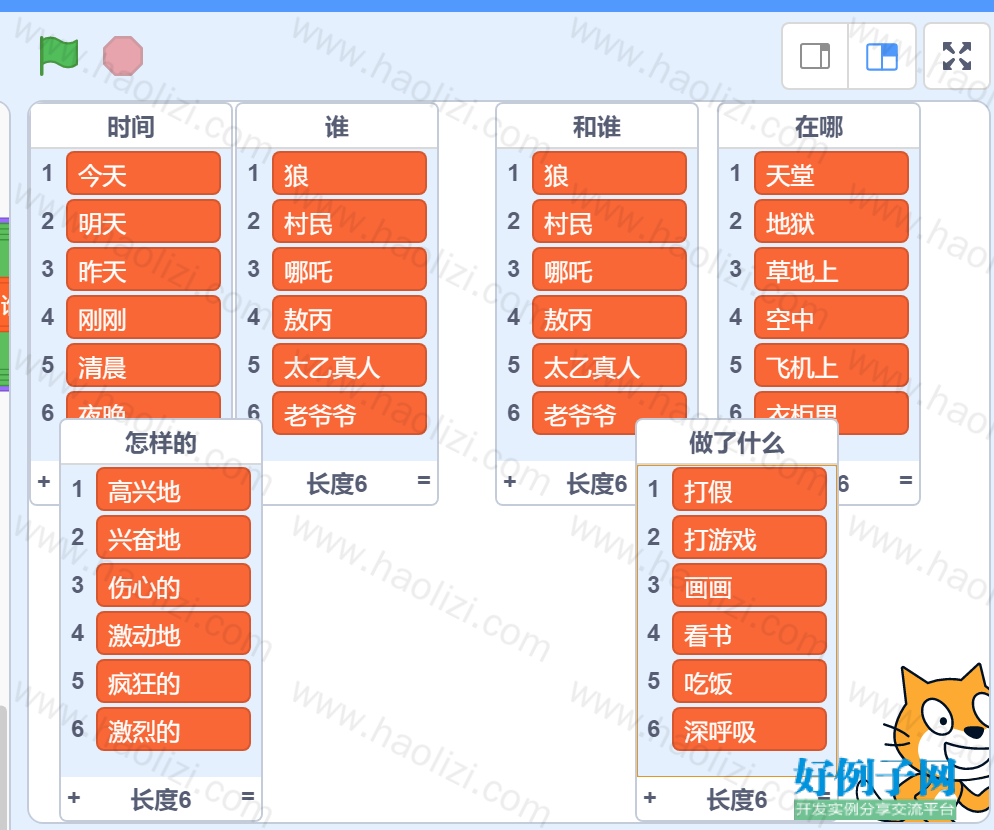Select 哪吒 item in 谁 list
Image resolution: width=994 pixels, height=830 pixels.
(x=349, y=269)
